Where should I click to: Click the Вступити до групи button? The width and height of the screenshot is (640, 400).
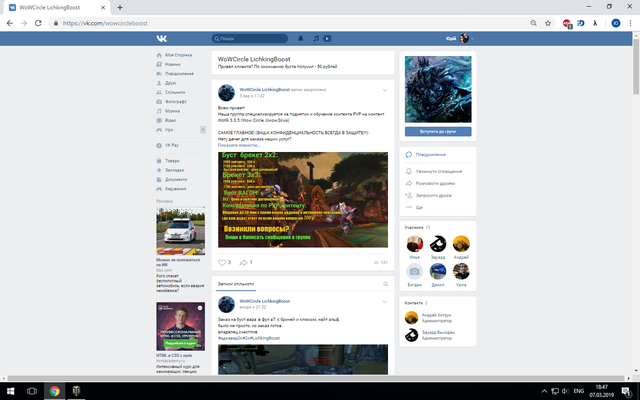point(438,131)
